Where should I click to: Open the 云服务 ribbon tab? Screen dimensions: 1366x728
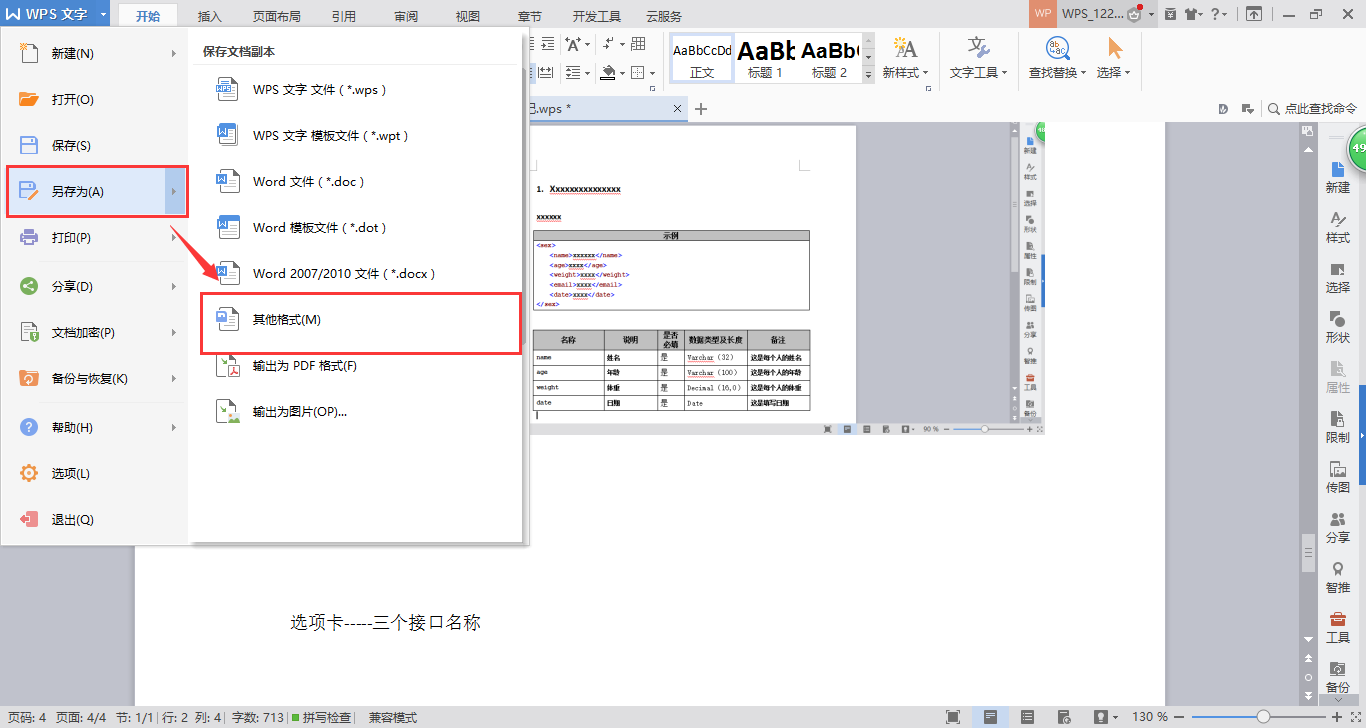point(664,16)
